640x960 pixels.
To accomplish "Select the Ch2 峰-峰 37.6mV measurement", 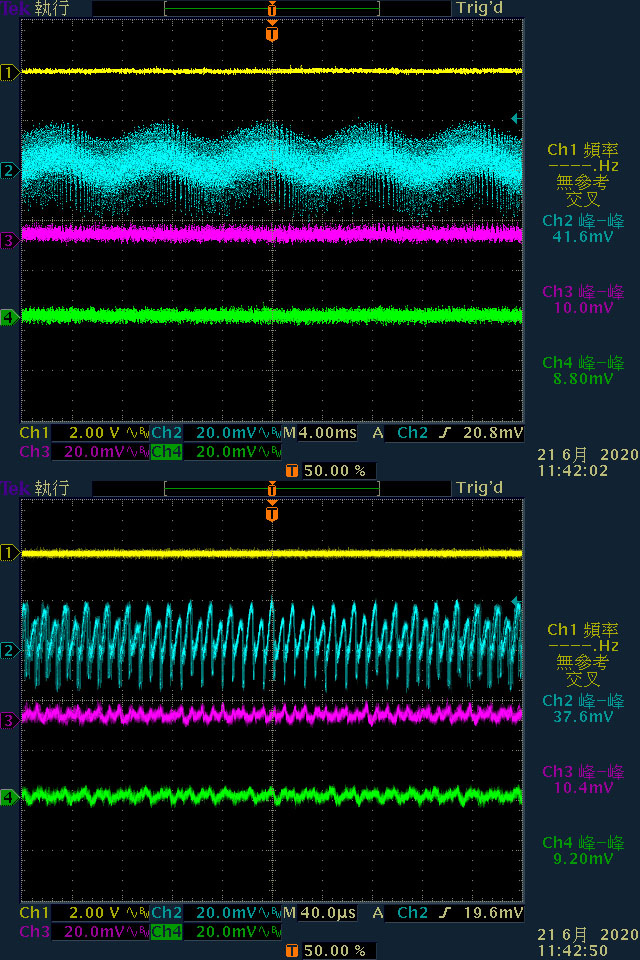I will (583, 709).
